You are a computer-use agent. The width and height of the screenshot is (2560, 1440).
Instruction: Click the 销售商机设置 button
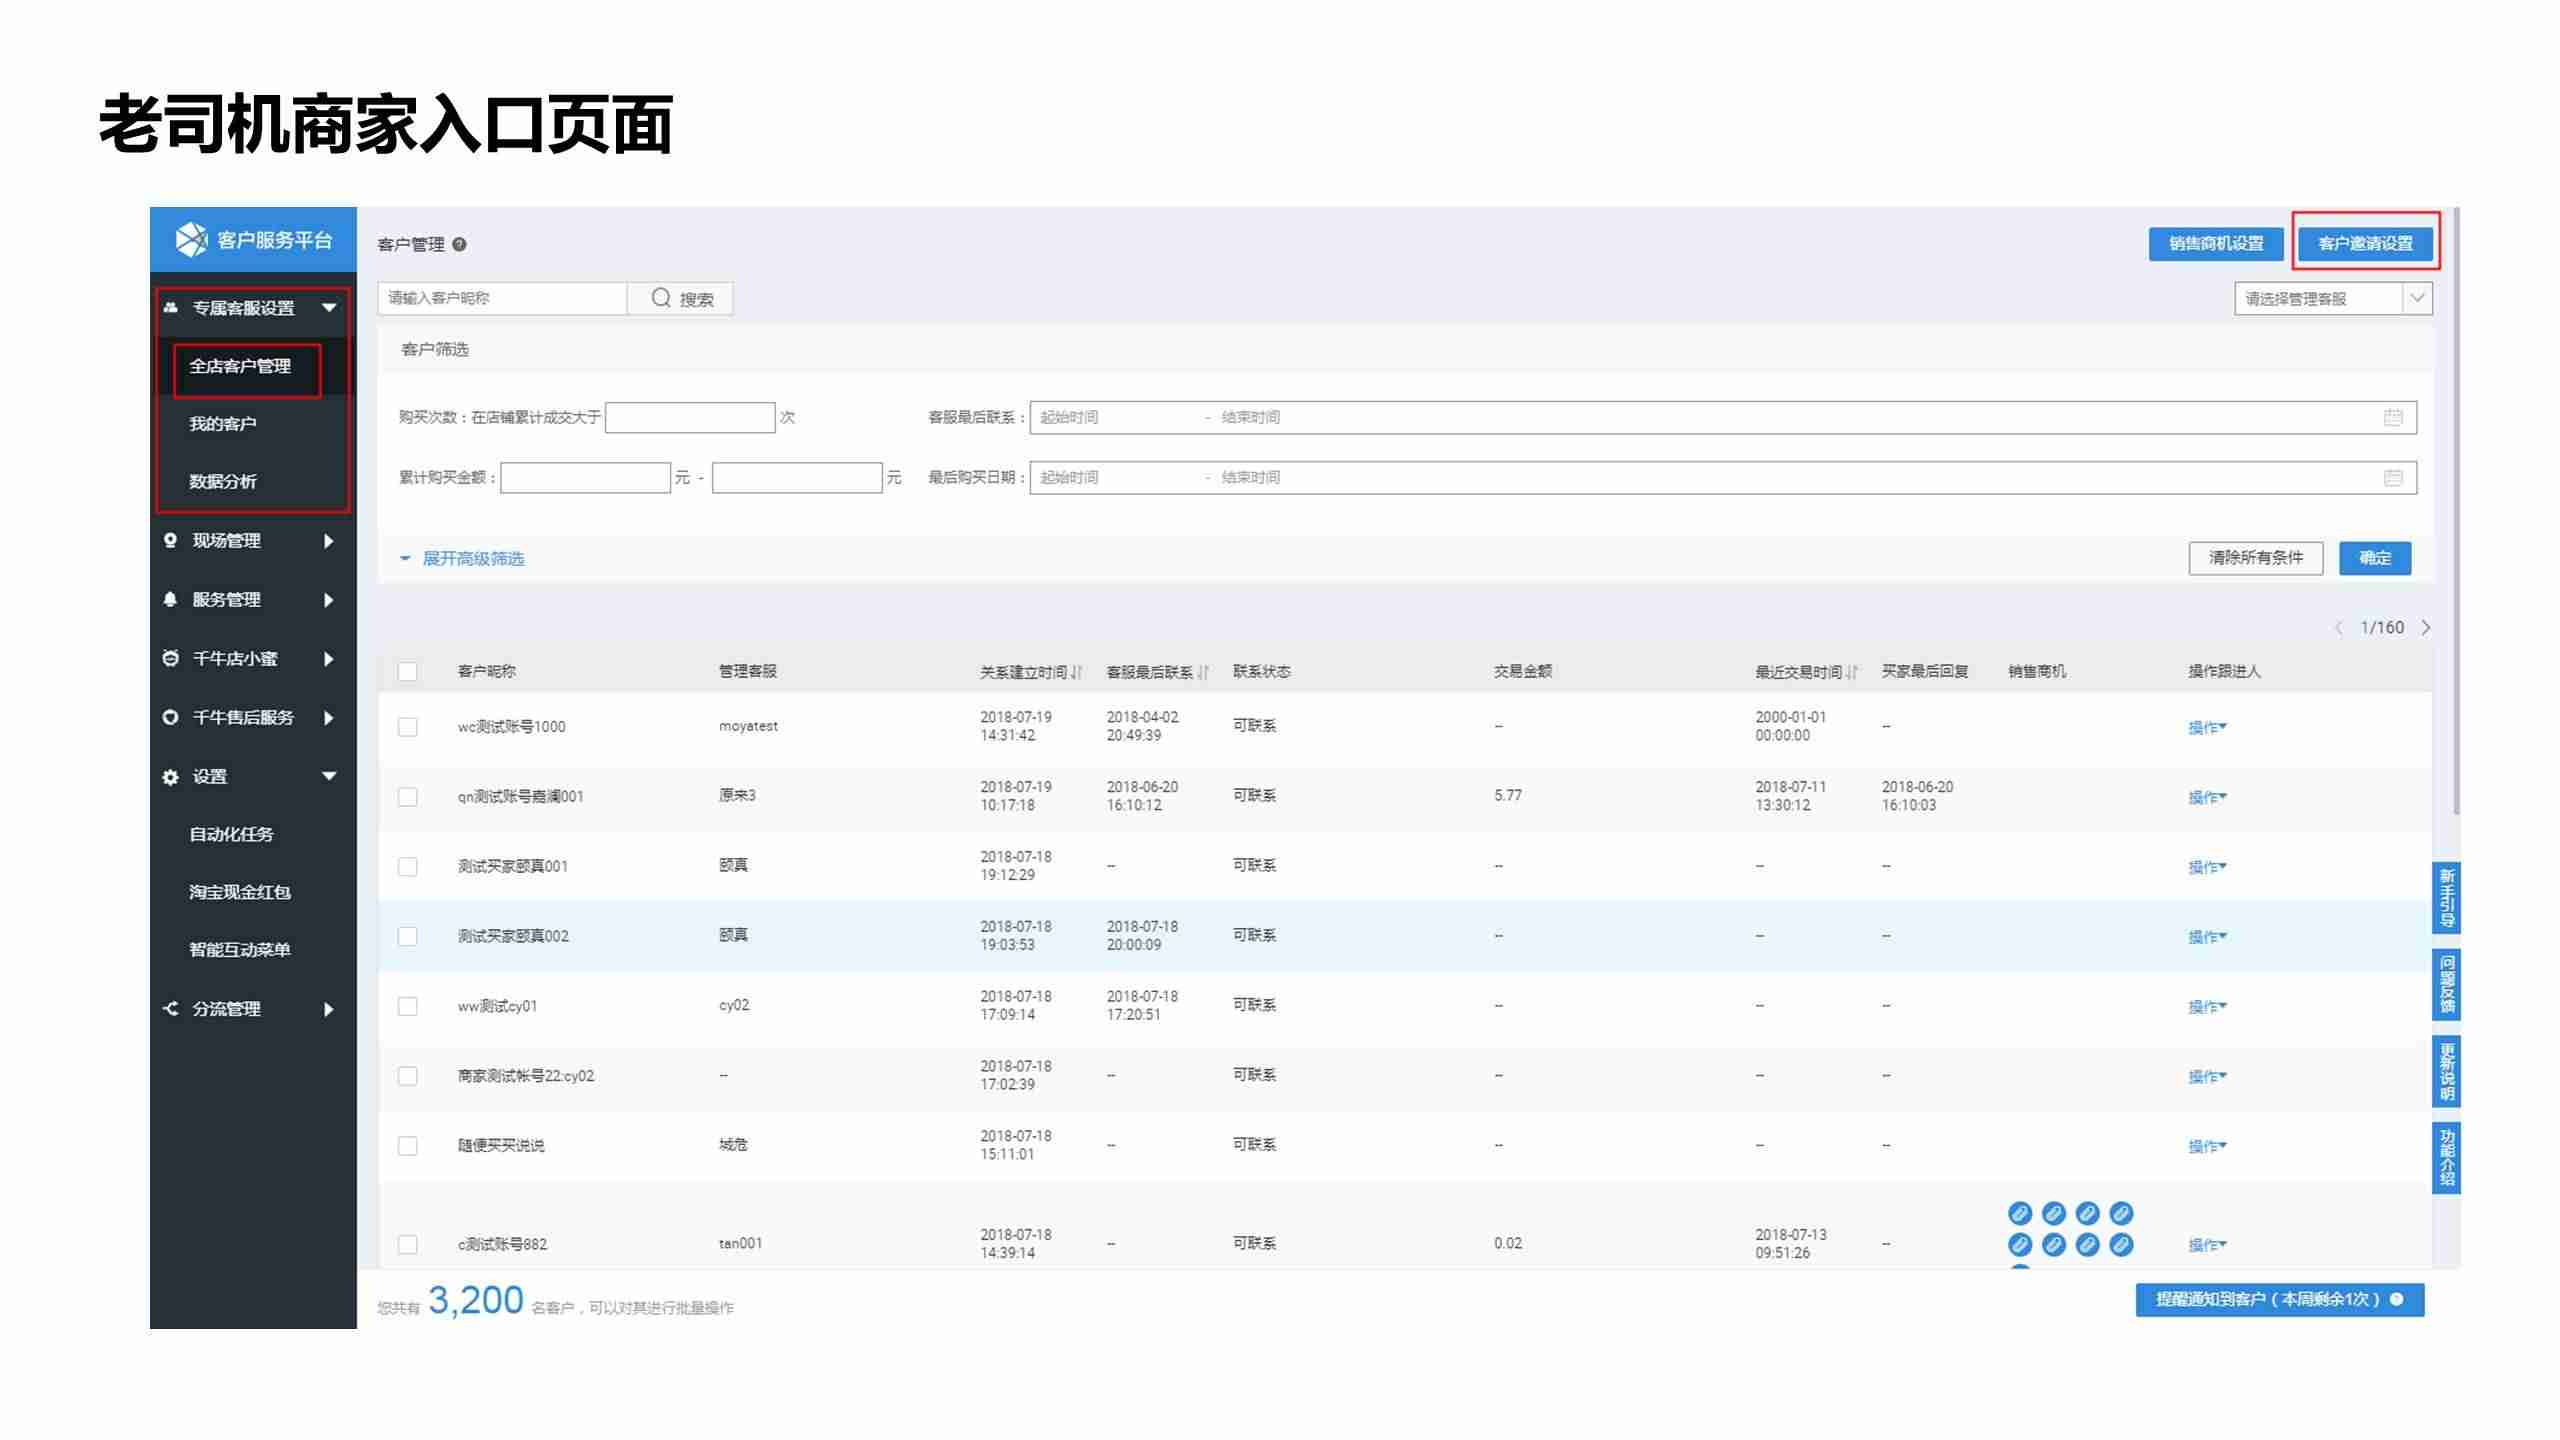pos(2216,243)
